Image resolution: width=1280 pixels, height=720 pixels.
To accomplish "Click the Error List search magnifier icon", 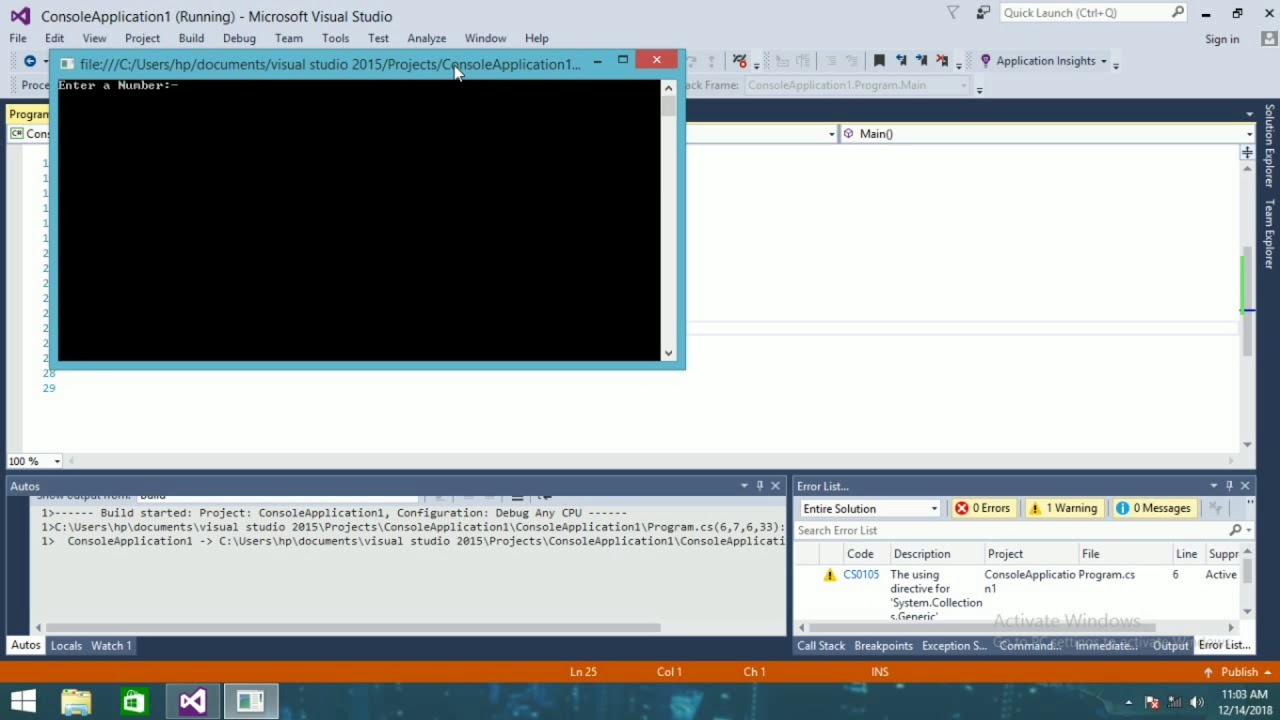I will (1235, 530).
